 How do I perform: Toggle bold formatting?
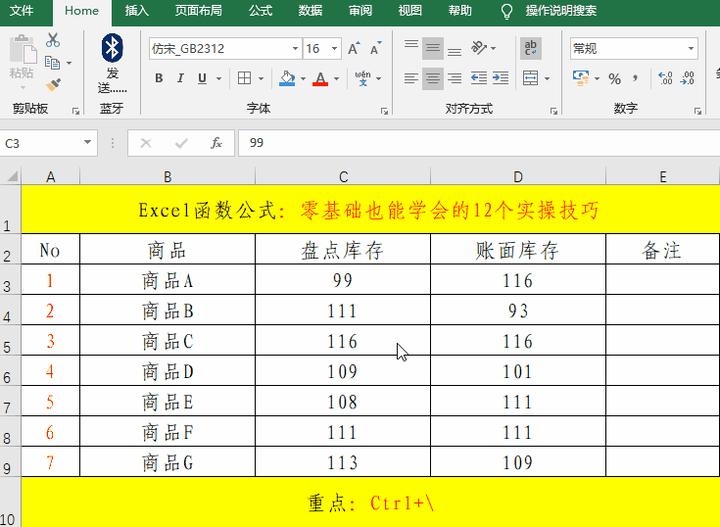(x=159, y=78)
